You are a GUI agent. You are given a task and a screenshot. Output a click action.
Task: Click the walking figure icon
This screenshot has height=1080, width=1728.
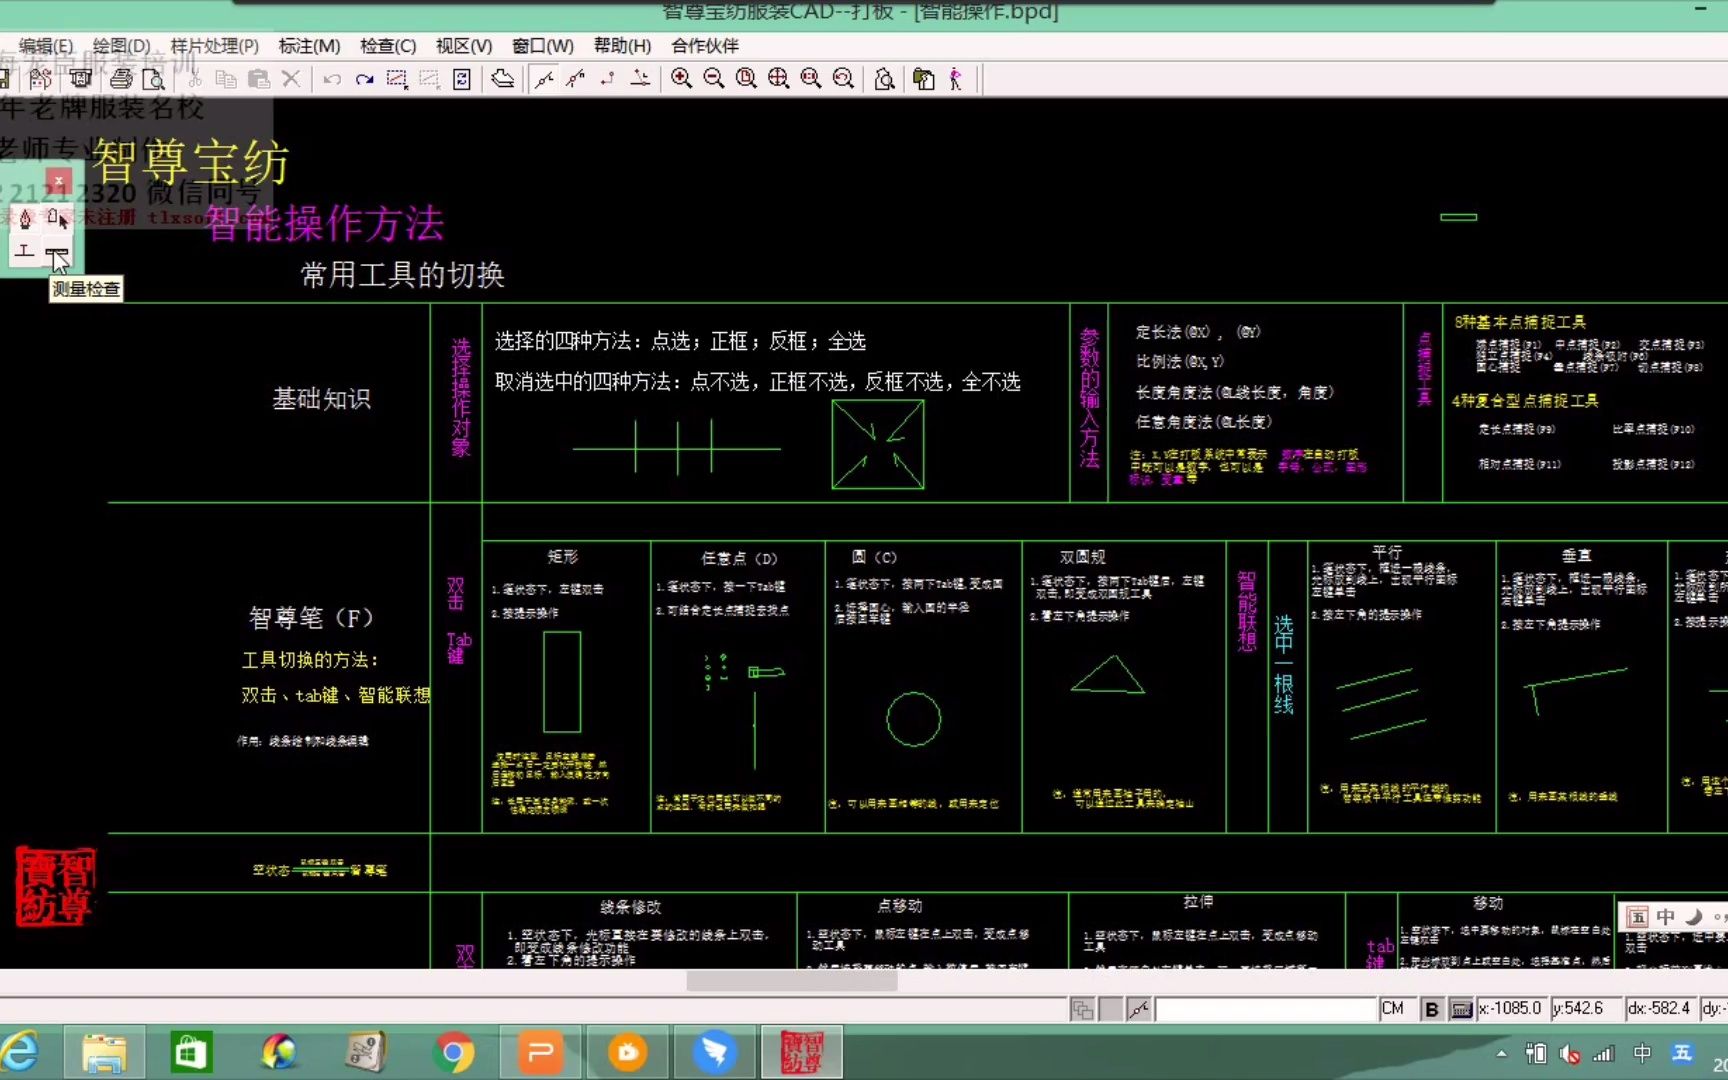956,79
